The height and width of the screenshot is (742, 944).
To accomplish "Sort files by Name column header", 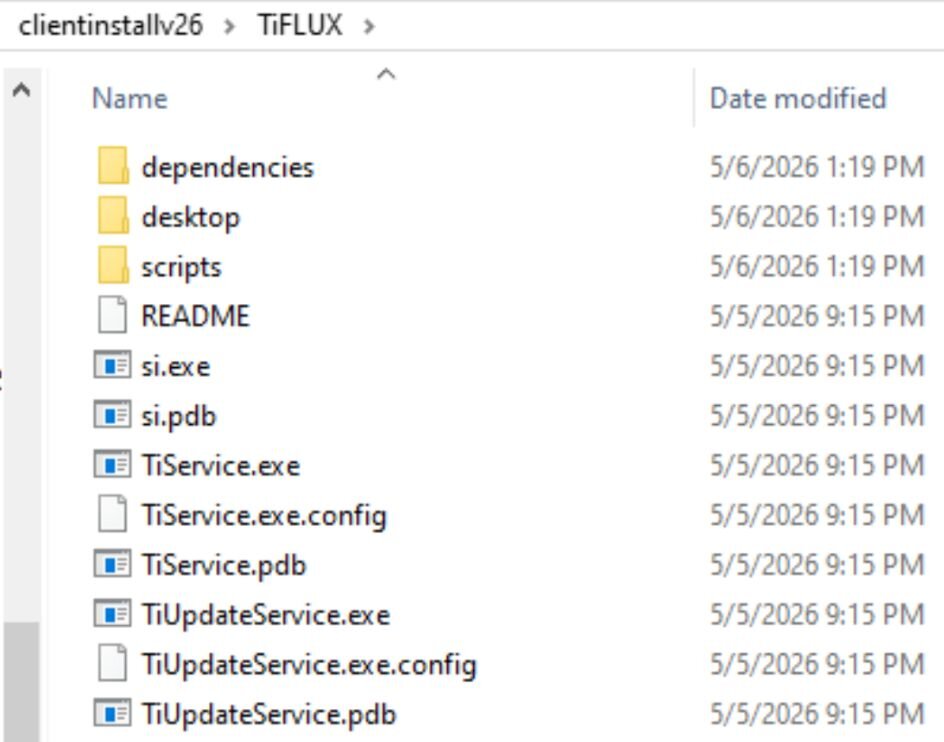I will pos(130,99).
